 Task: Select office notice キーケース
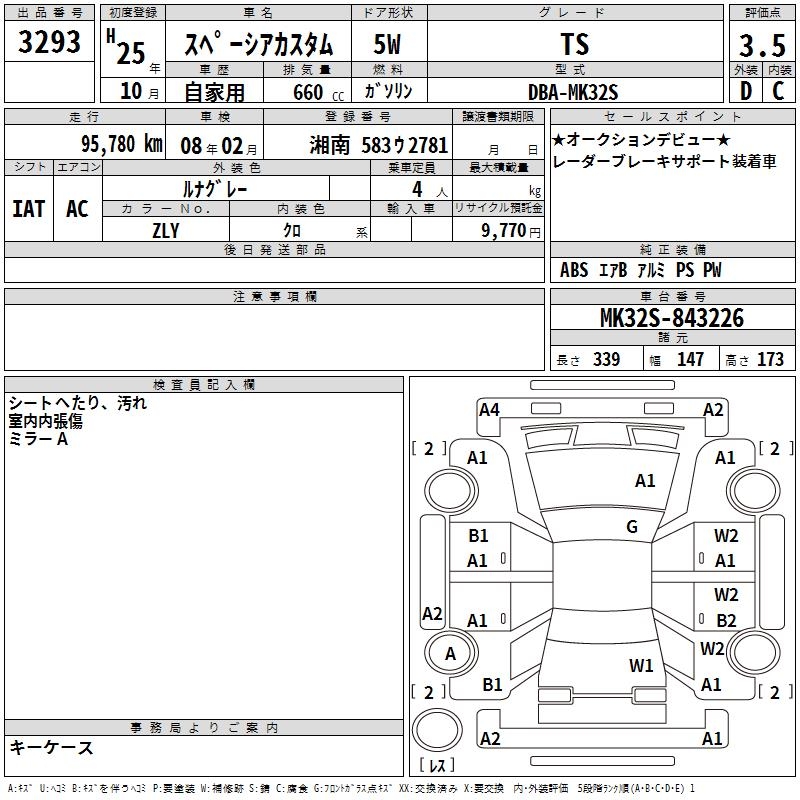click(51, 747)
